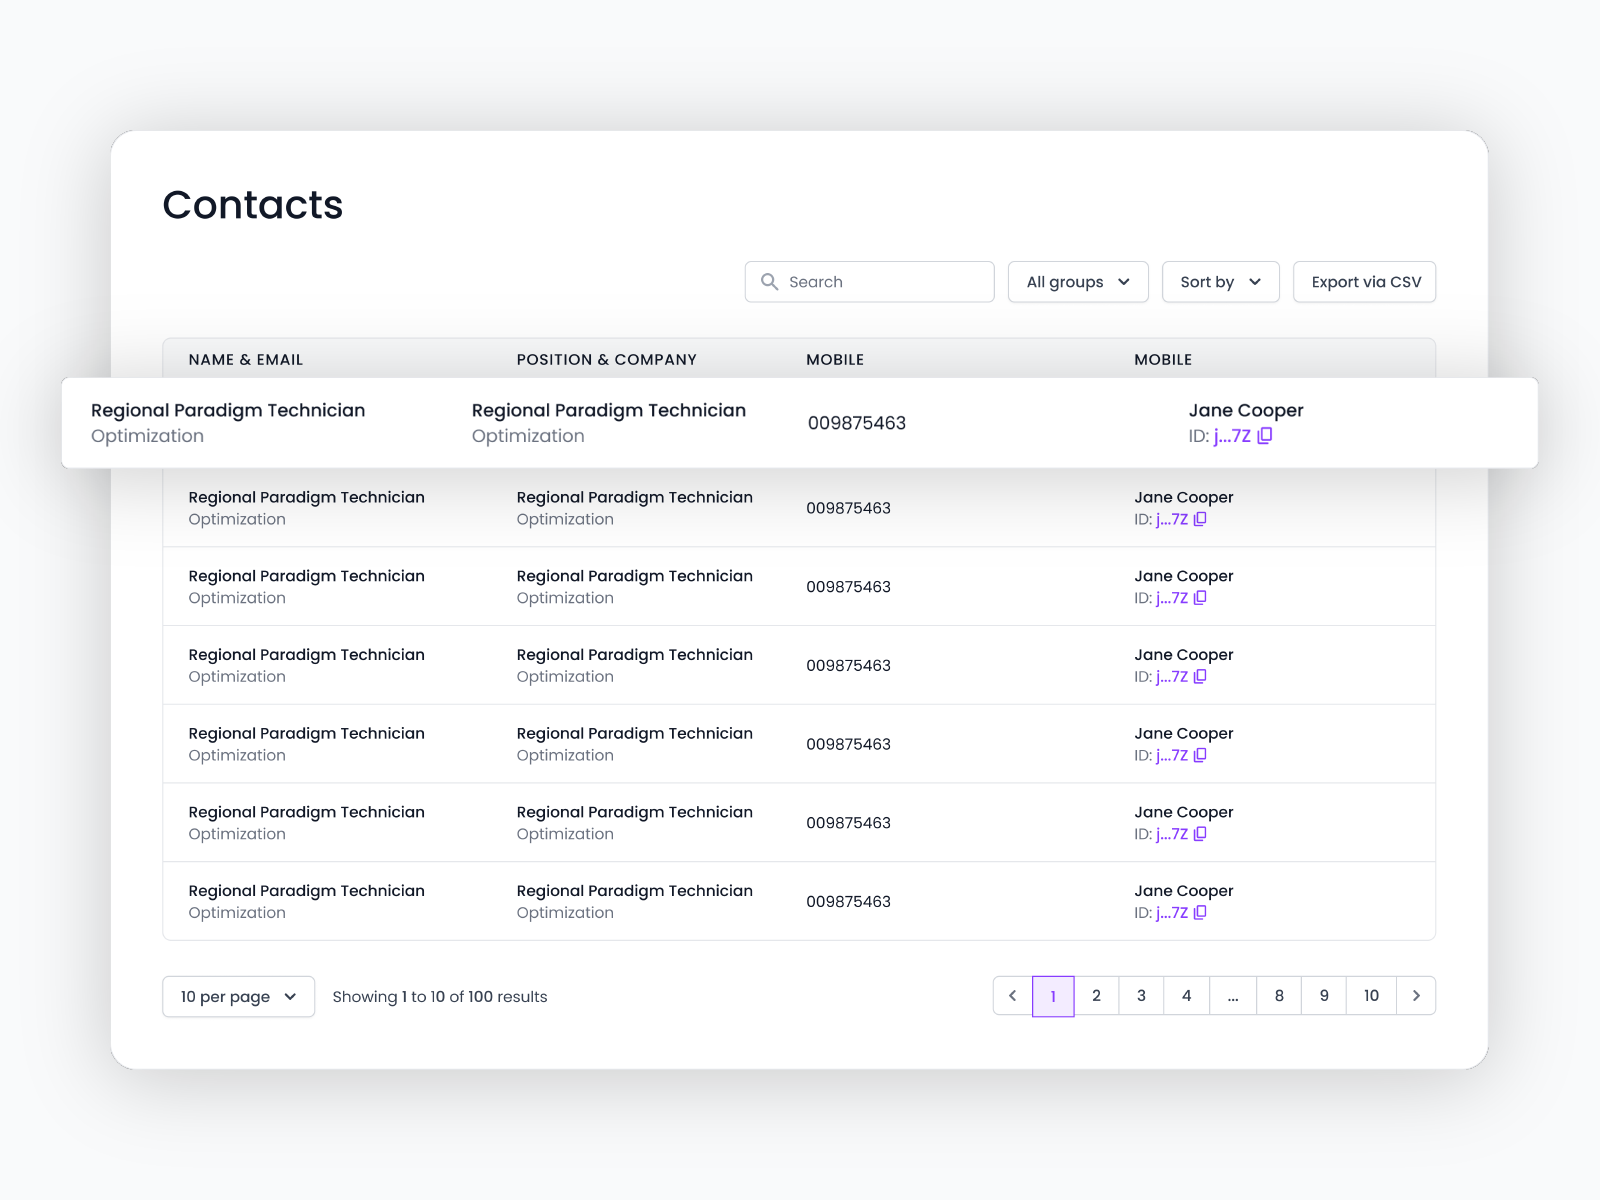This screenshot has height=1200, width=1600.
Task: Open the 10 per page dropdown
Action: 238,997
